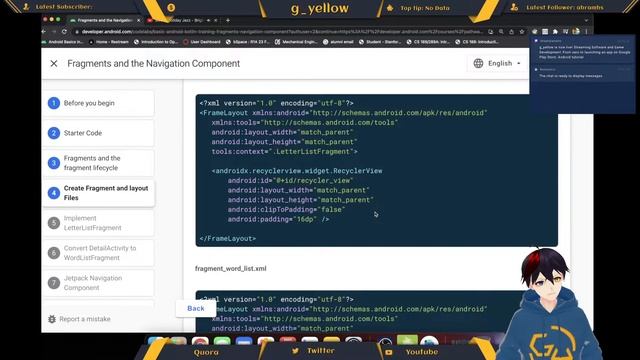Open the Android Basics bookmark
640x360 pixels.
62,42
